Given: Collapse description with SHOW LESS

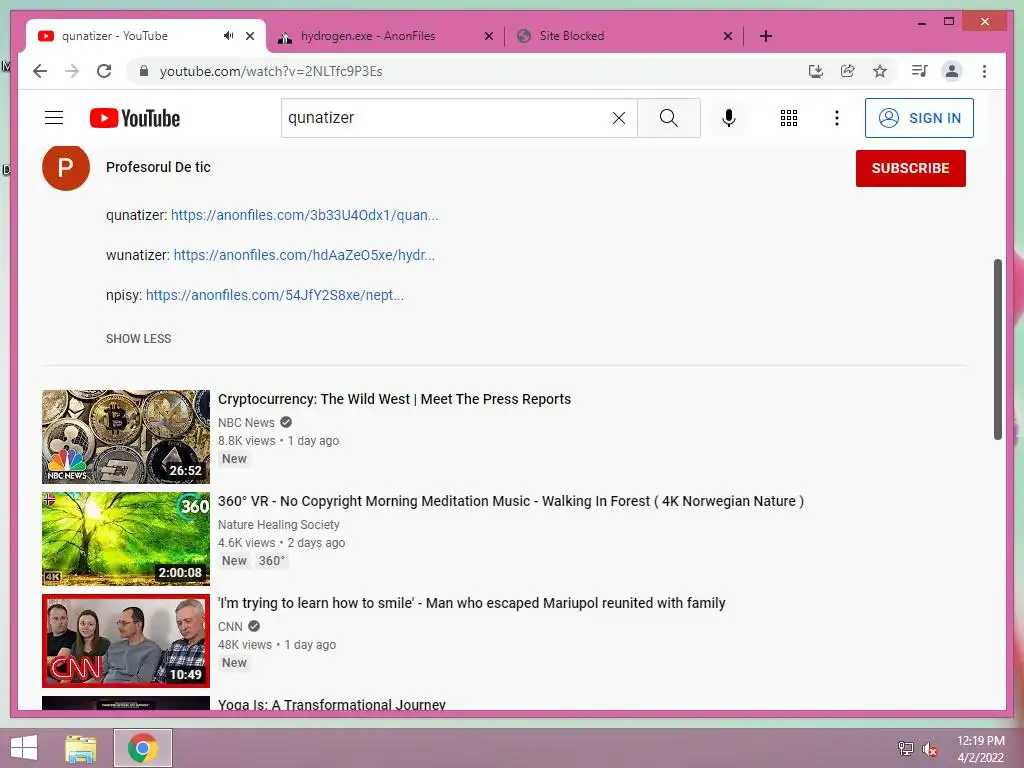Looking at the screenshot, I should 138,338.
